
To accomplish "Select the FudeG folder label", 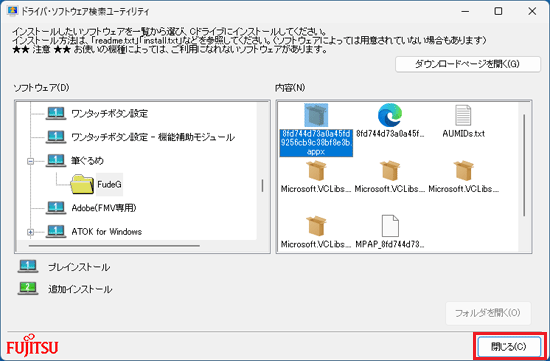I will coord(109,185).
